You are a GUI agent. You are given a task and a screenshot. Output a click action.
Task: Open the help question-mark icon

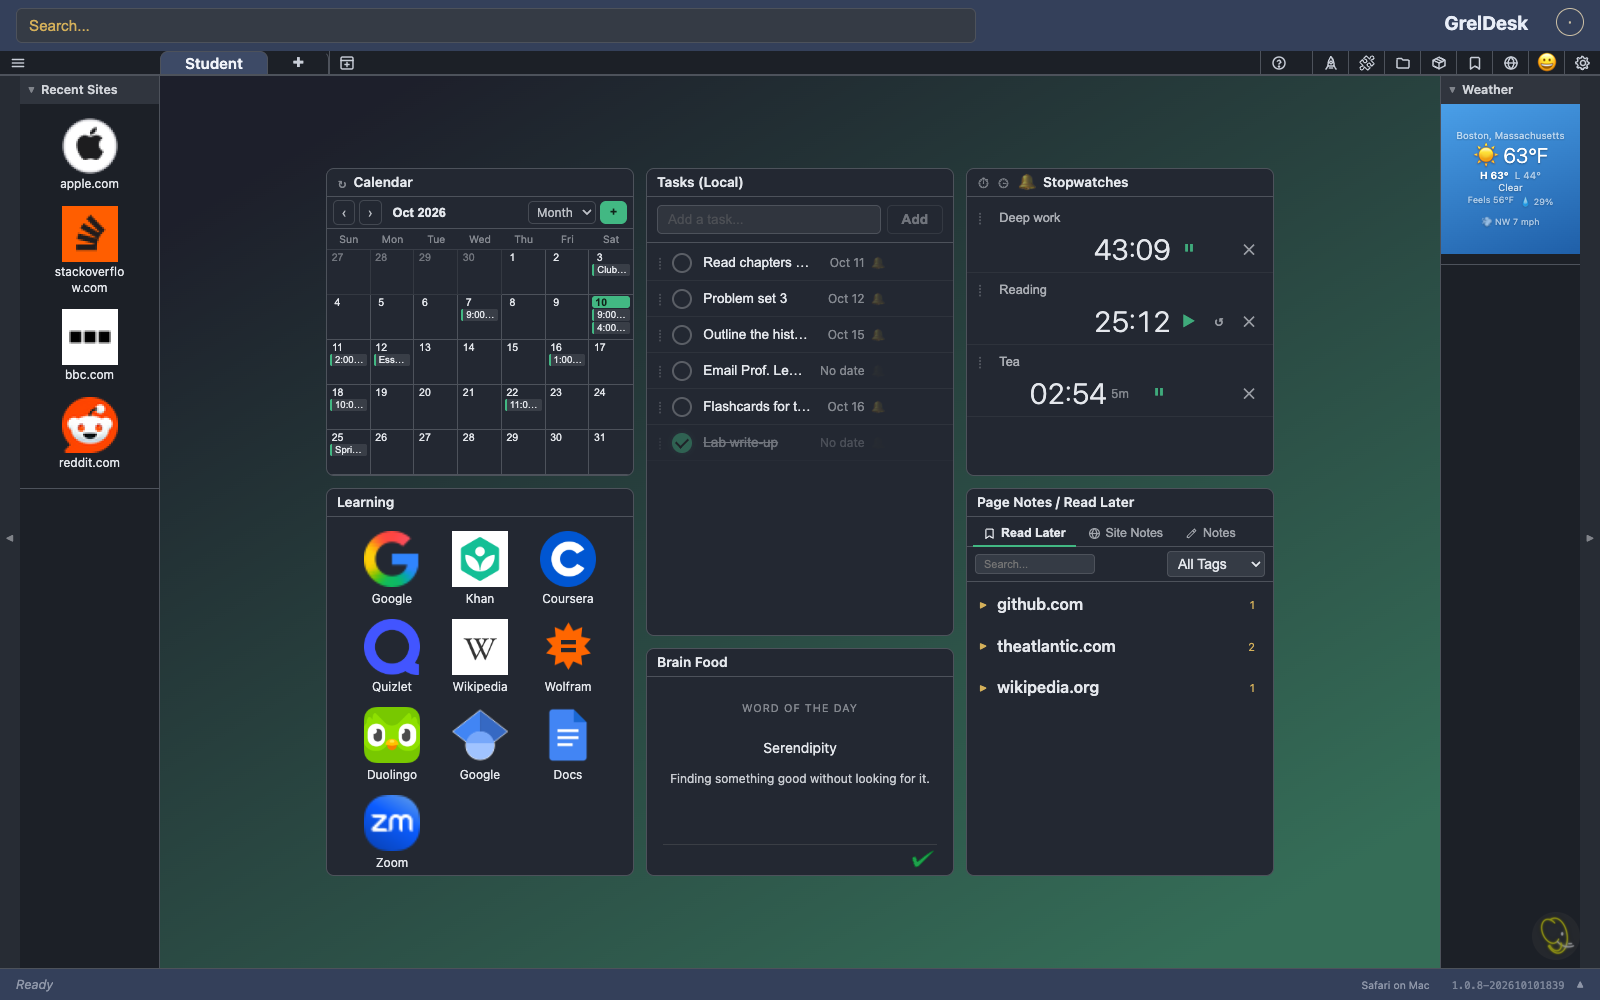click(x=1279, y=63)
